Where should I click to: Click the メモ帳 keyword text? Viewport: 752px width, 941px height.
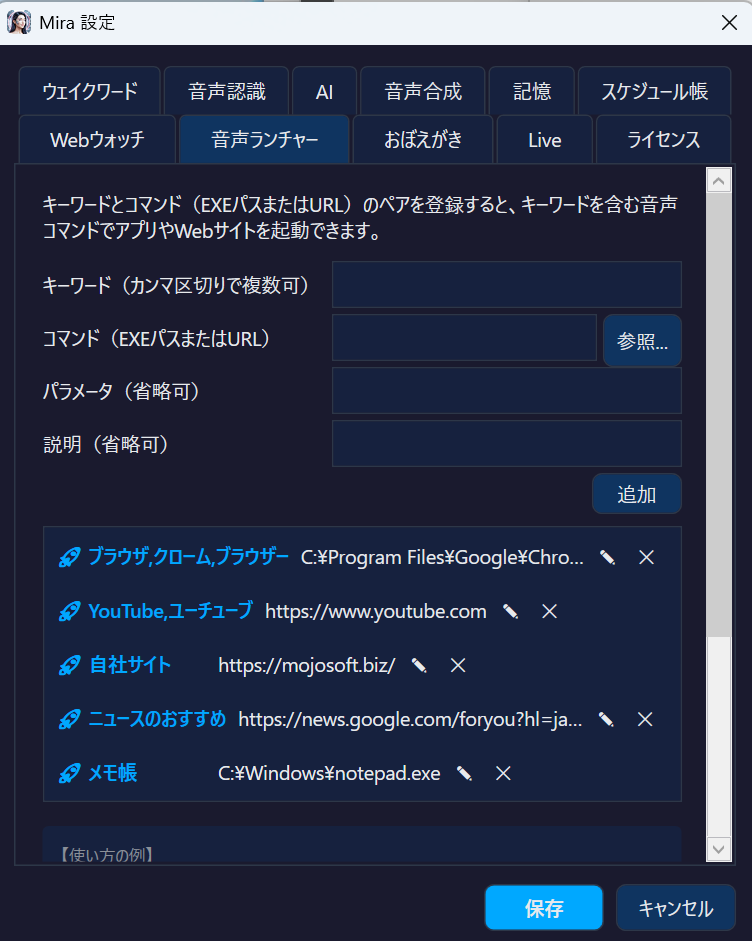click(113, 773)
